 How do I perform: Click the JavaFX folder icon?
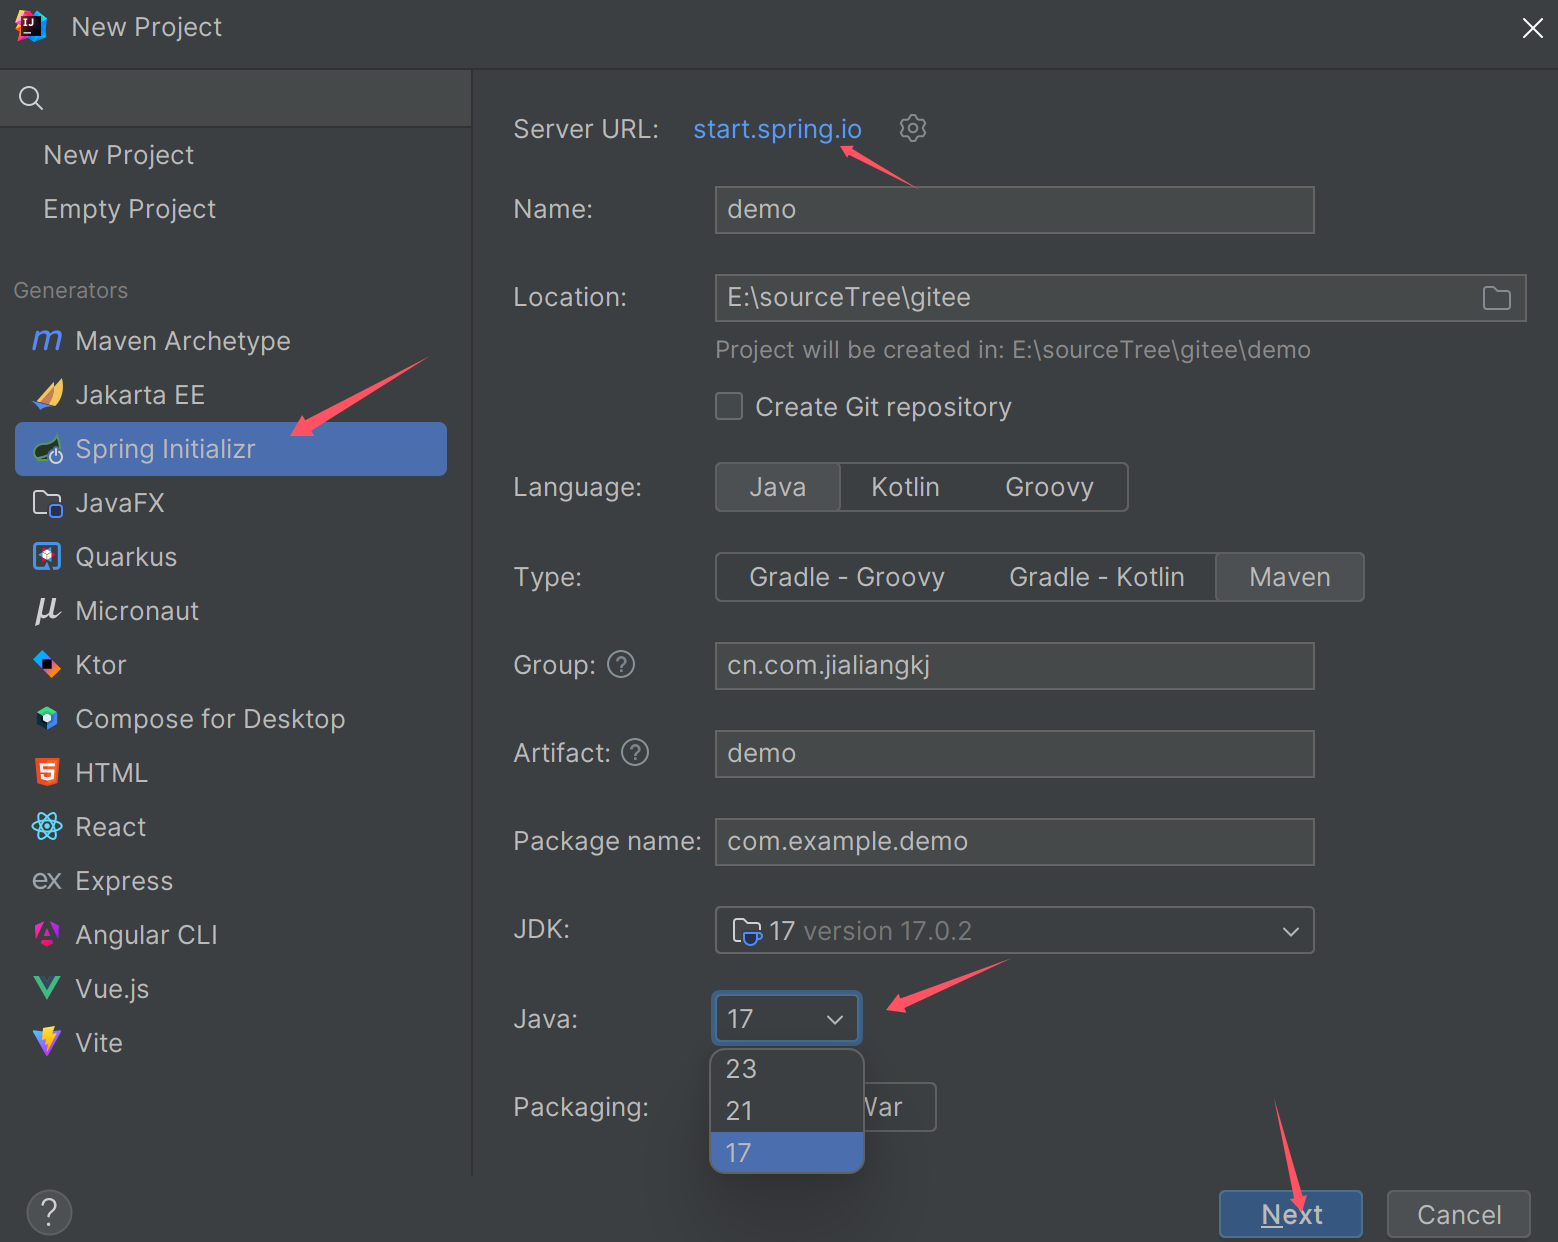pyautogui.click(x=47, y=503)
